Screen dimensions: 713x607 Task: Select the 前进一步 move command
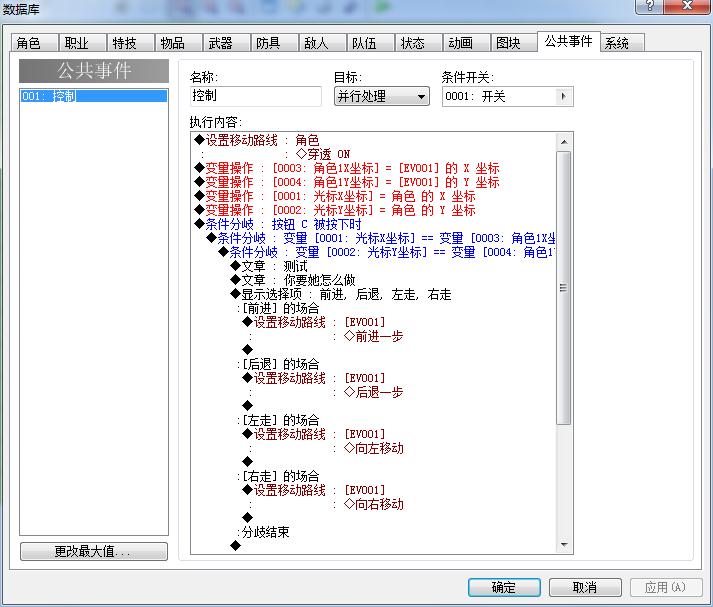(374, 336)
